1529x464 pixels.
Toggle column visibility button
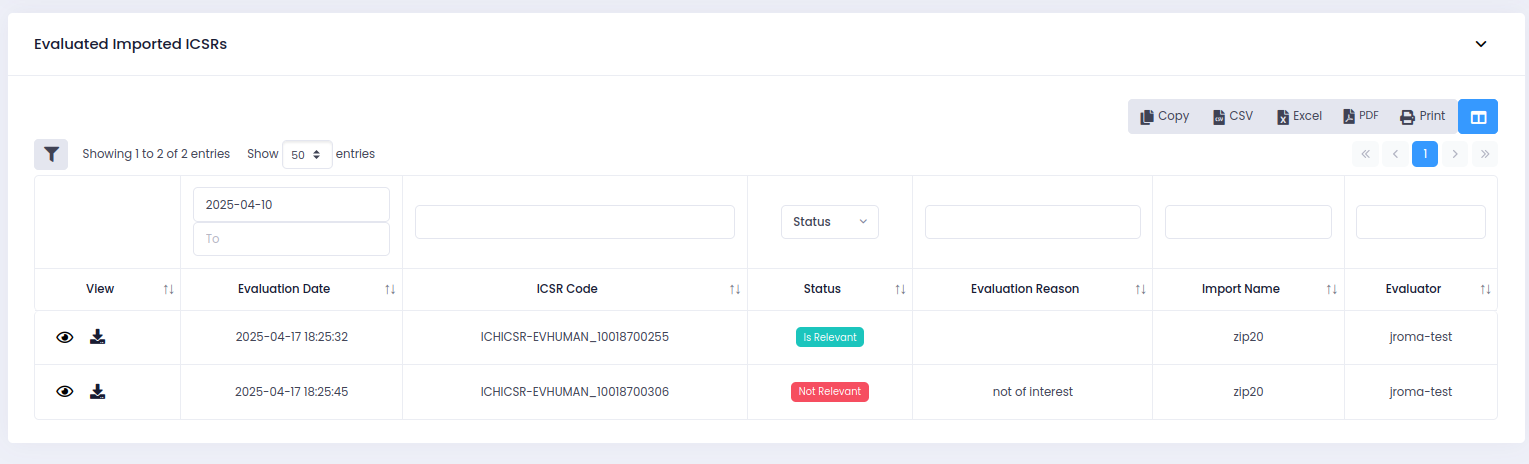point(1477,117)
